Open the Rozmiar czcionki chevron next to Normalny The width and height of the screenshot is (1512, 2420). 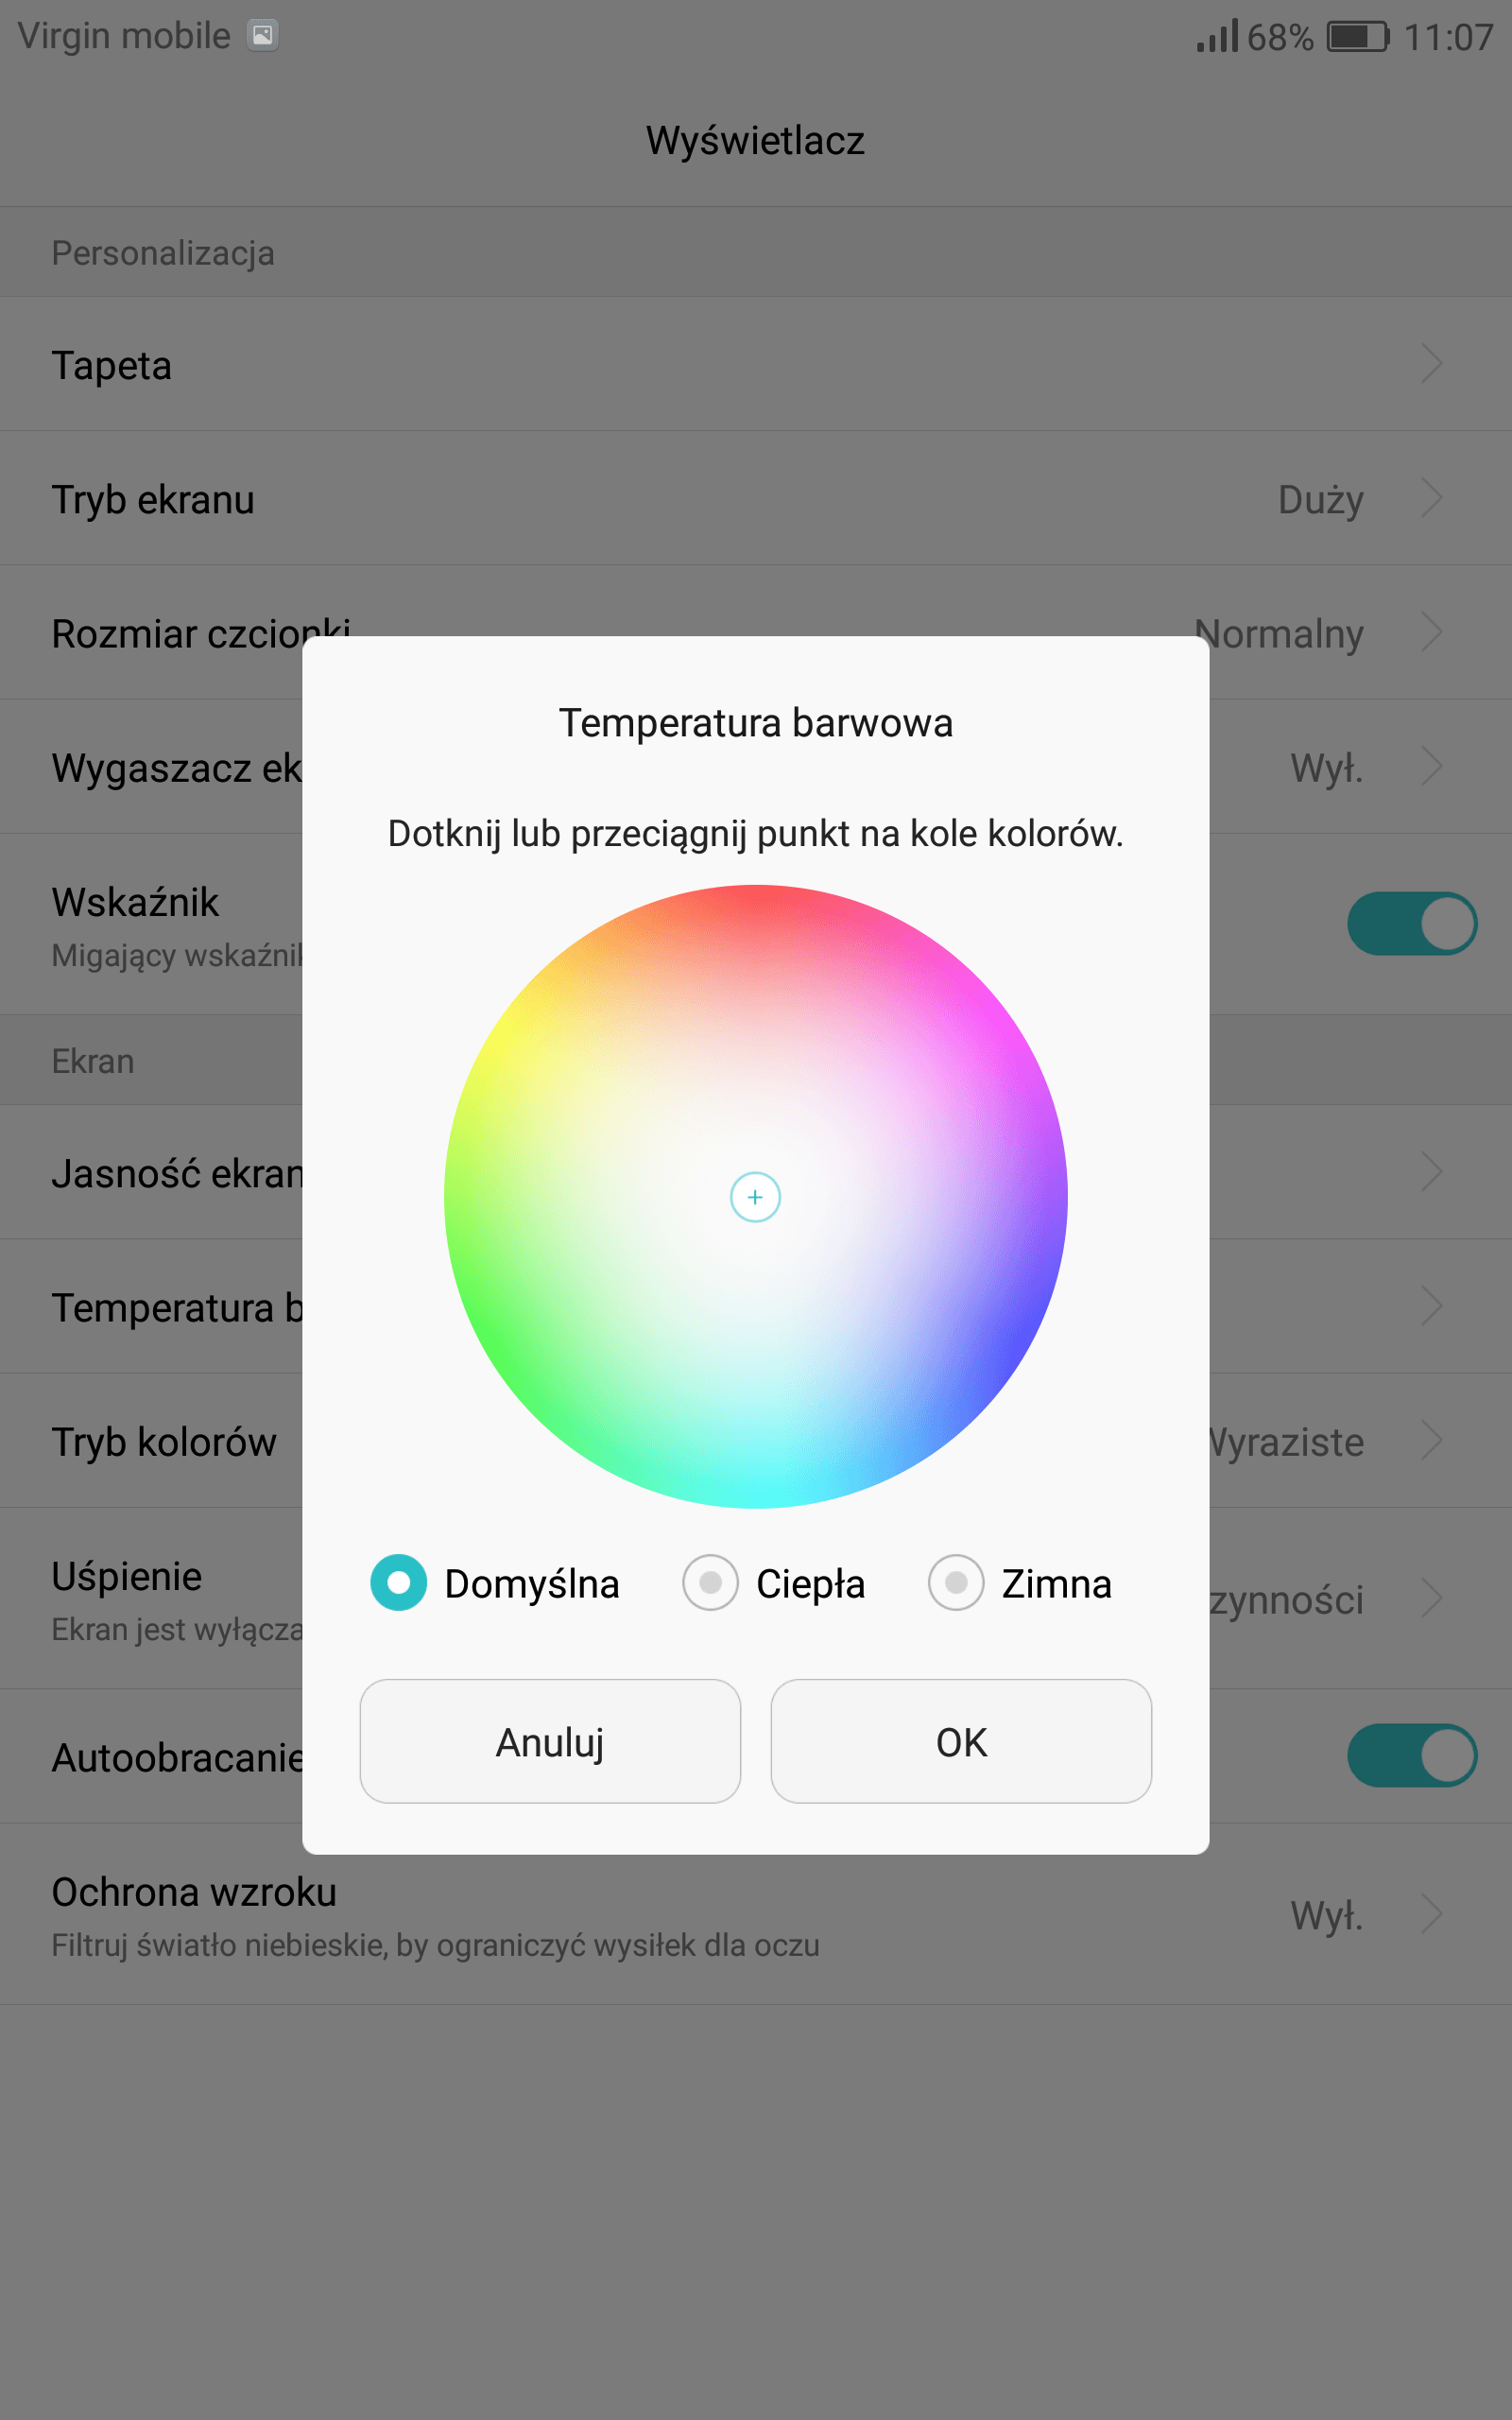[x=1432, y=632]
